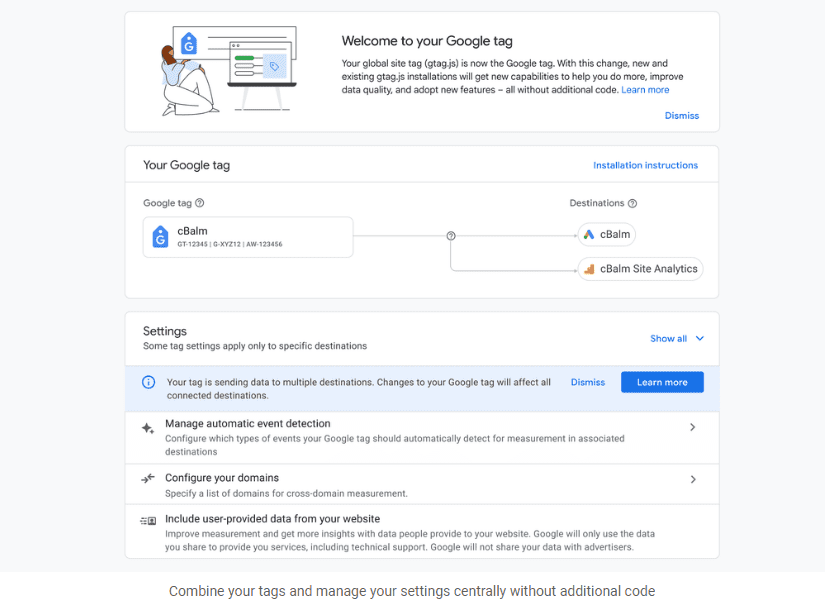Expand Settings with Show all chevron

(700, 339)
